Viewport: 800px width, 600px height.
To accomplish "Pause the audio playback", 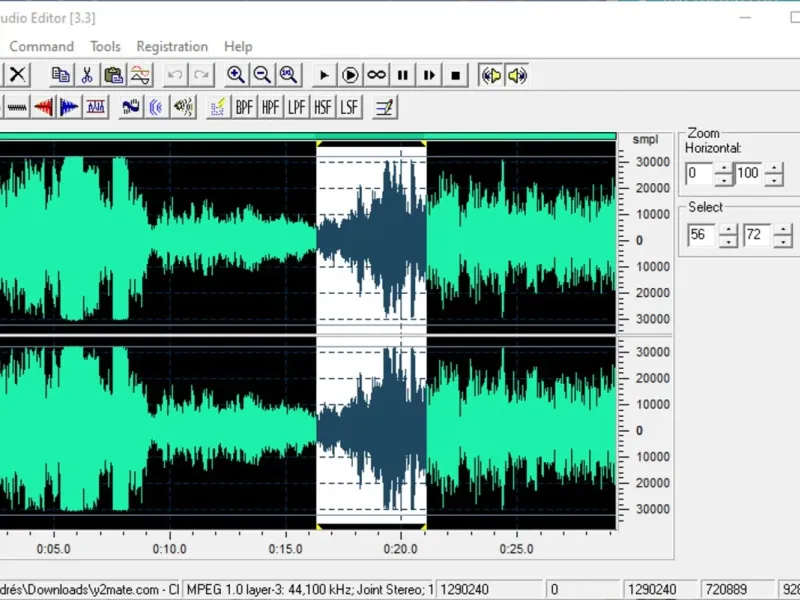I will [403, 75].
